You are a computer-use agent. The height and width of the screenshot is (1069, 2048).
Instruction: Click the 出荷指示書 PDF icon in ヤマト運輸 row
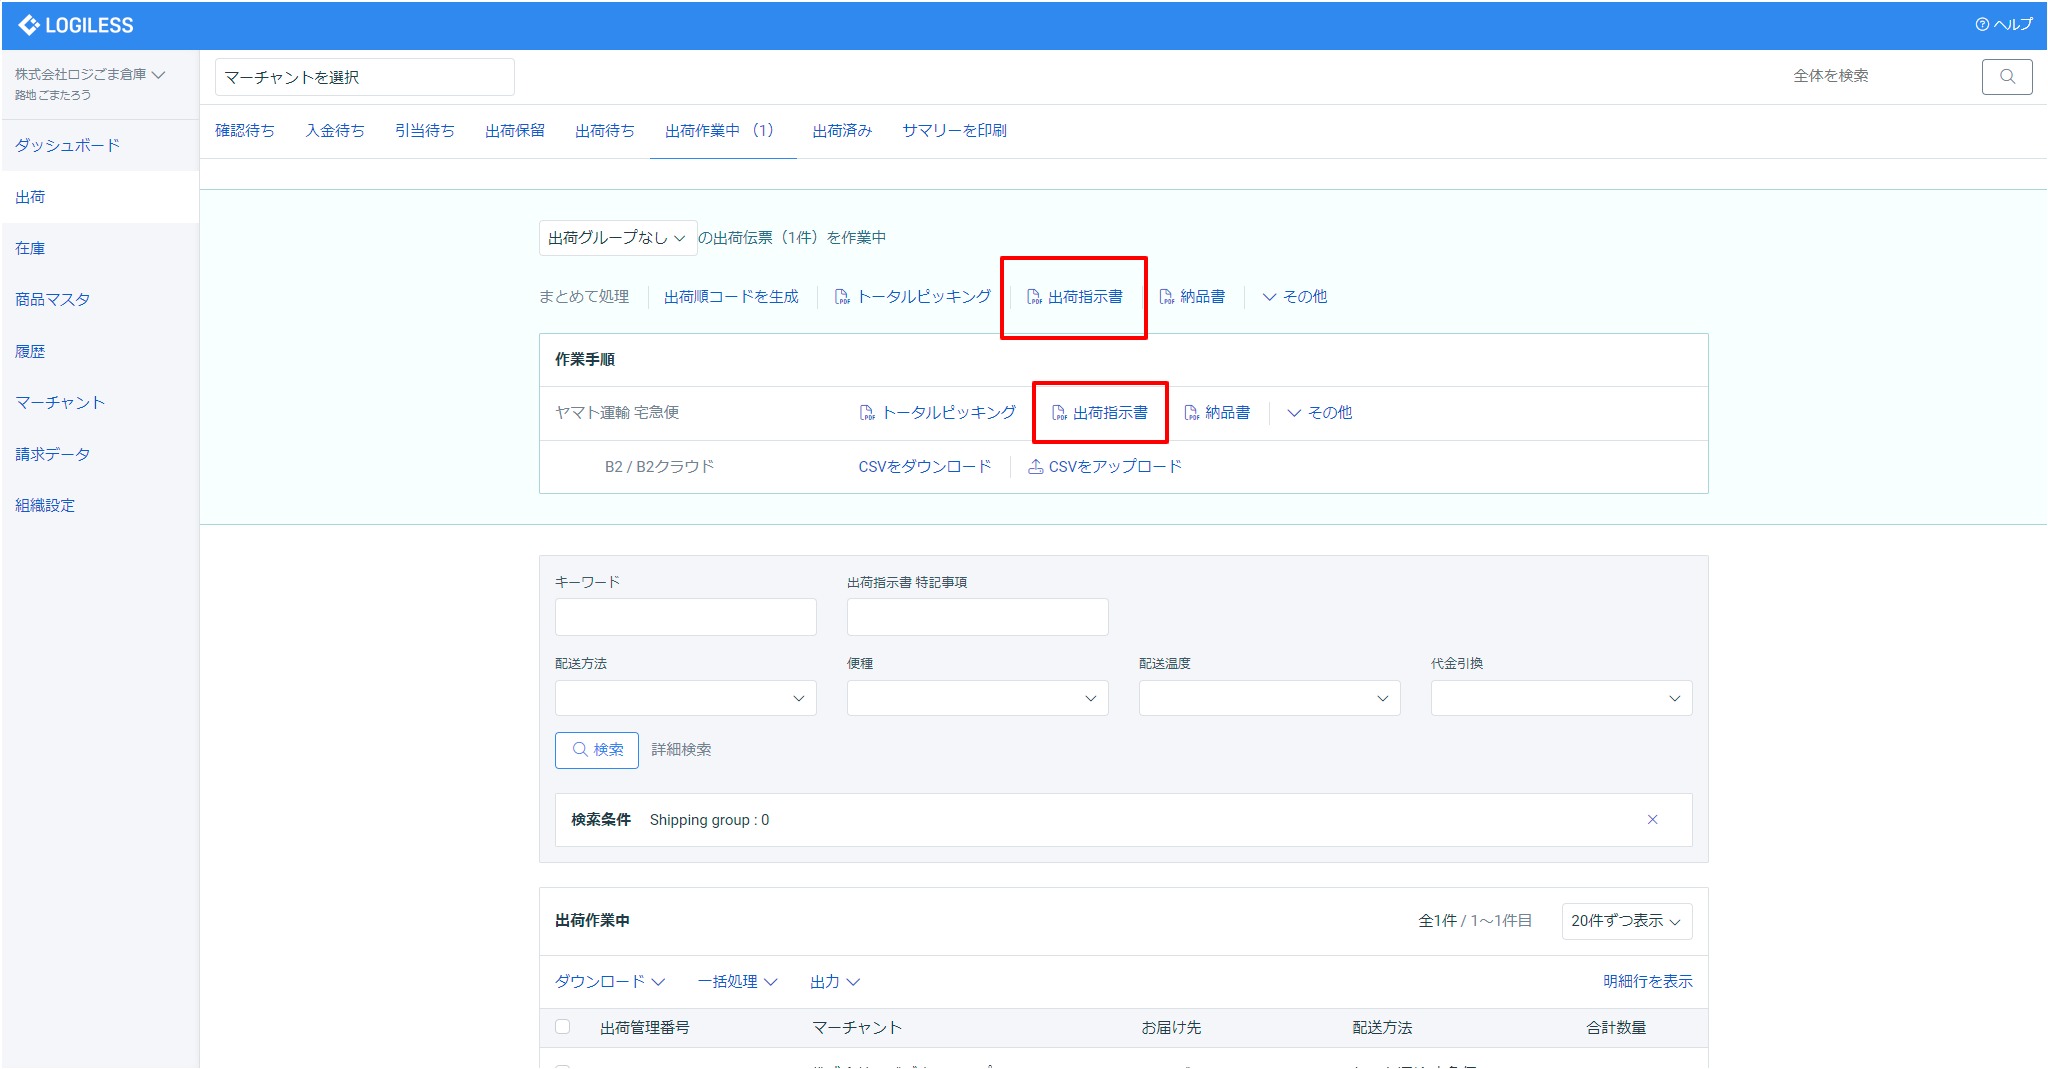(x=1060, y=412)
